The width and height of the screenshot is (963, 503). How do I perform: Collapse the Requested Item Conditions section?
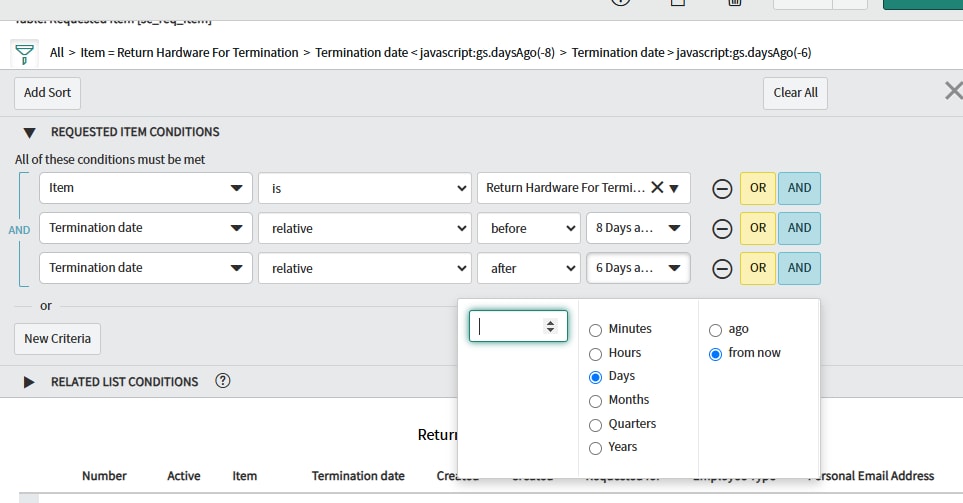(29, 132)
